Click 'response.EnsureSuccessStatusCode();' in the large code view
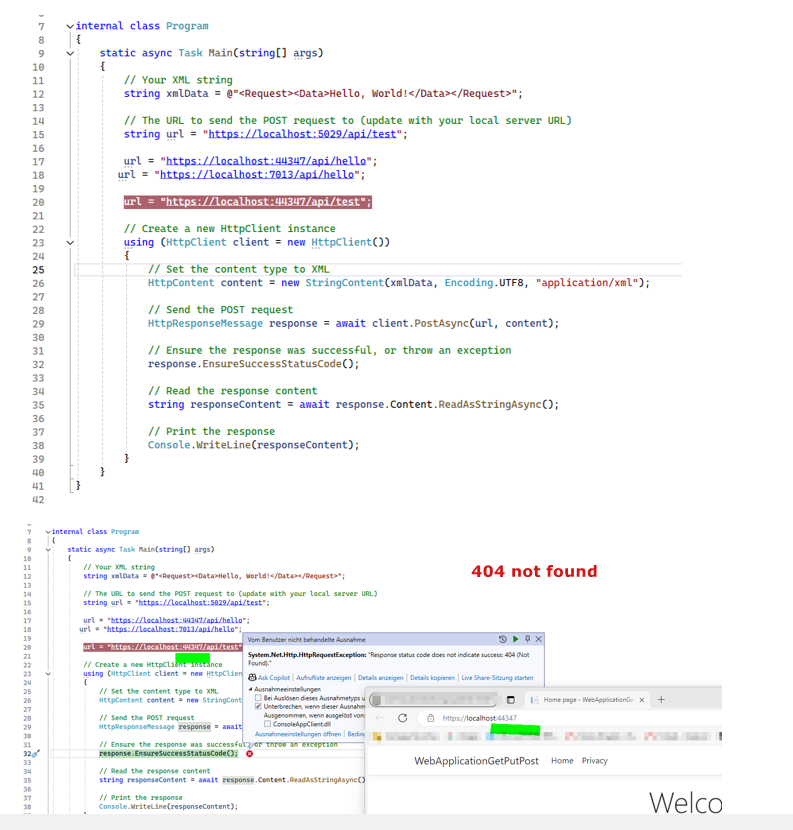The image size is (793, 830). pyautogui.click(x=254, y=364)
